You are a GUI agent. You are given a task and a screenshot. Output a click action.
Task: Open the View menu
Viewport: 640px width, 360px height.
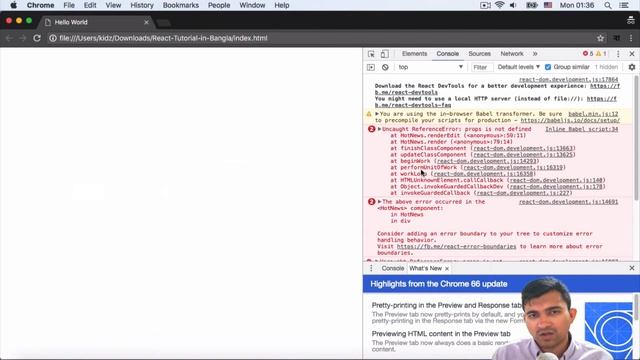pyautogui.click(x=113, y=5)
